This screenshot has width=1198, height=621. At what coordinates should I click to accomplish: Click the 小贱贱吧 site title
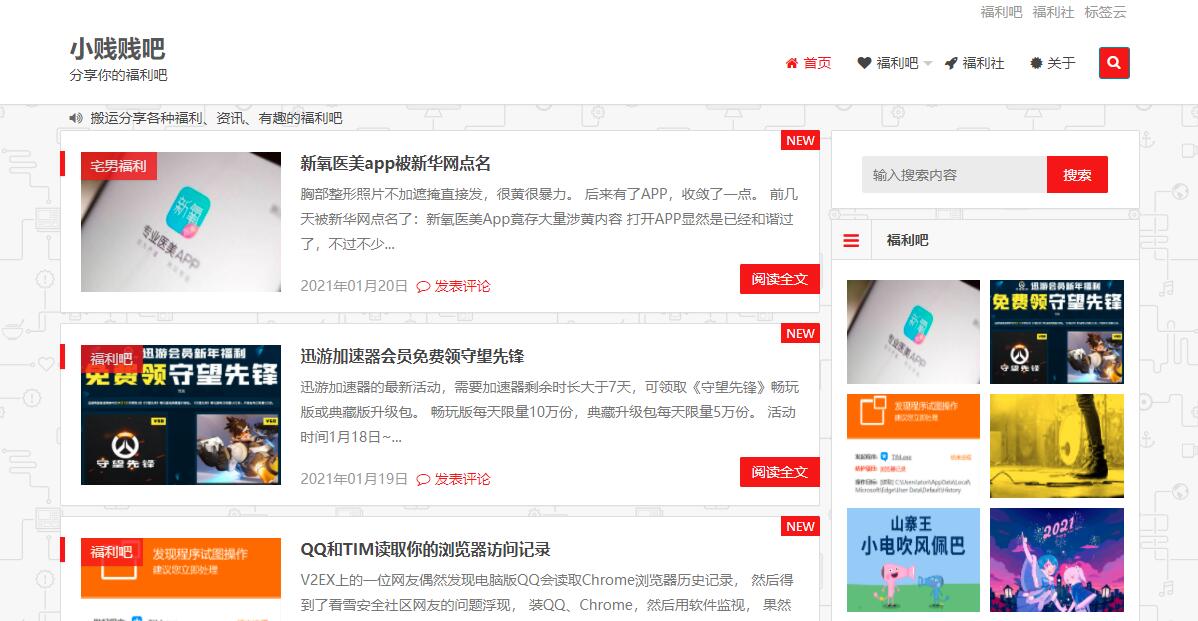point(118,49)
